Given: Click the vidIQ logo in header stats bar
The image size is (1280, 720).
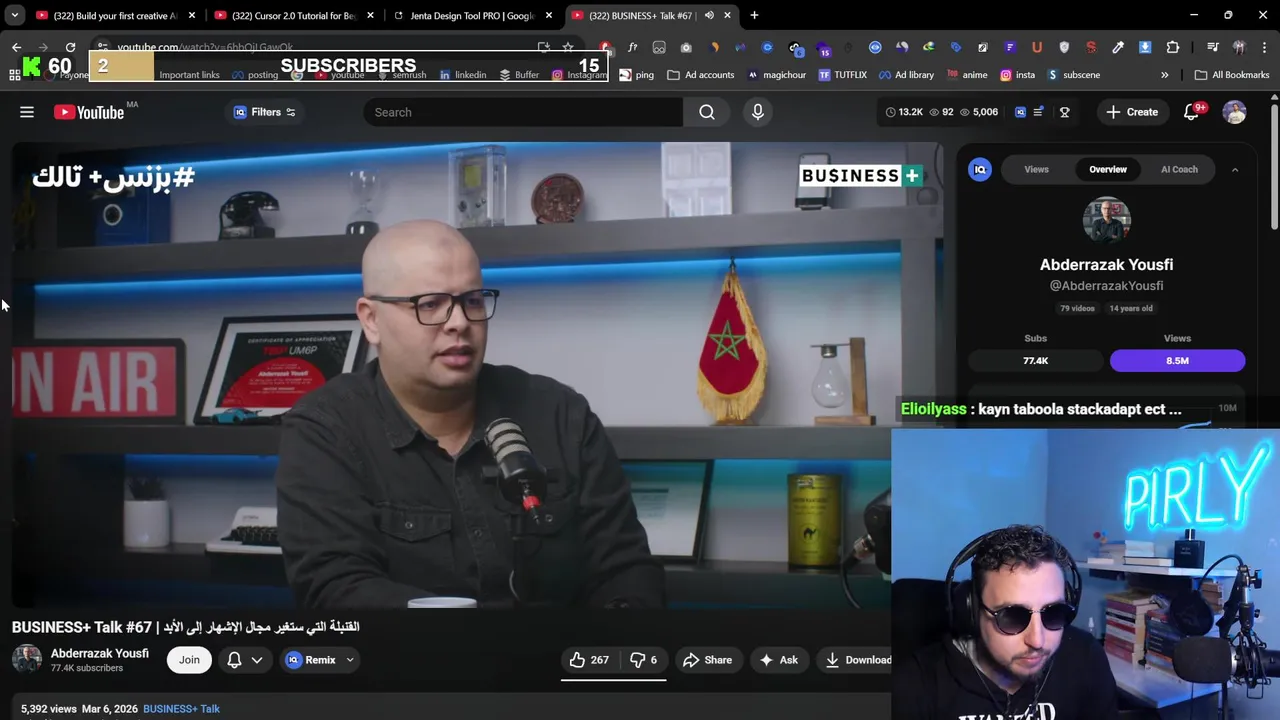Looking at the screenshot, I should tap(1020, 112).
